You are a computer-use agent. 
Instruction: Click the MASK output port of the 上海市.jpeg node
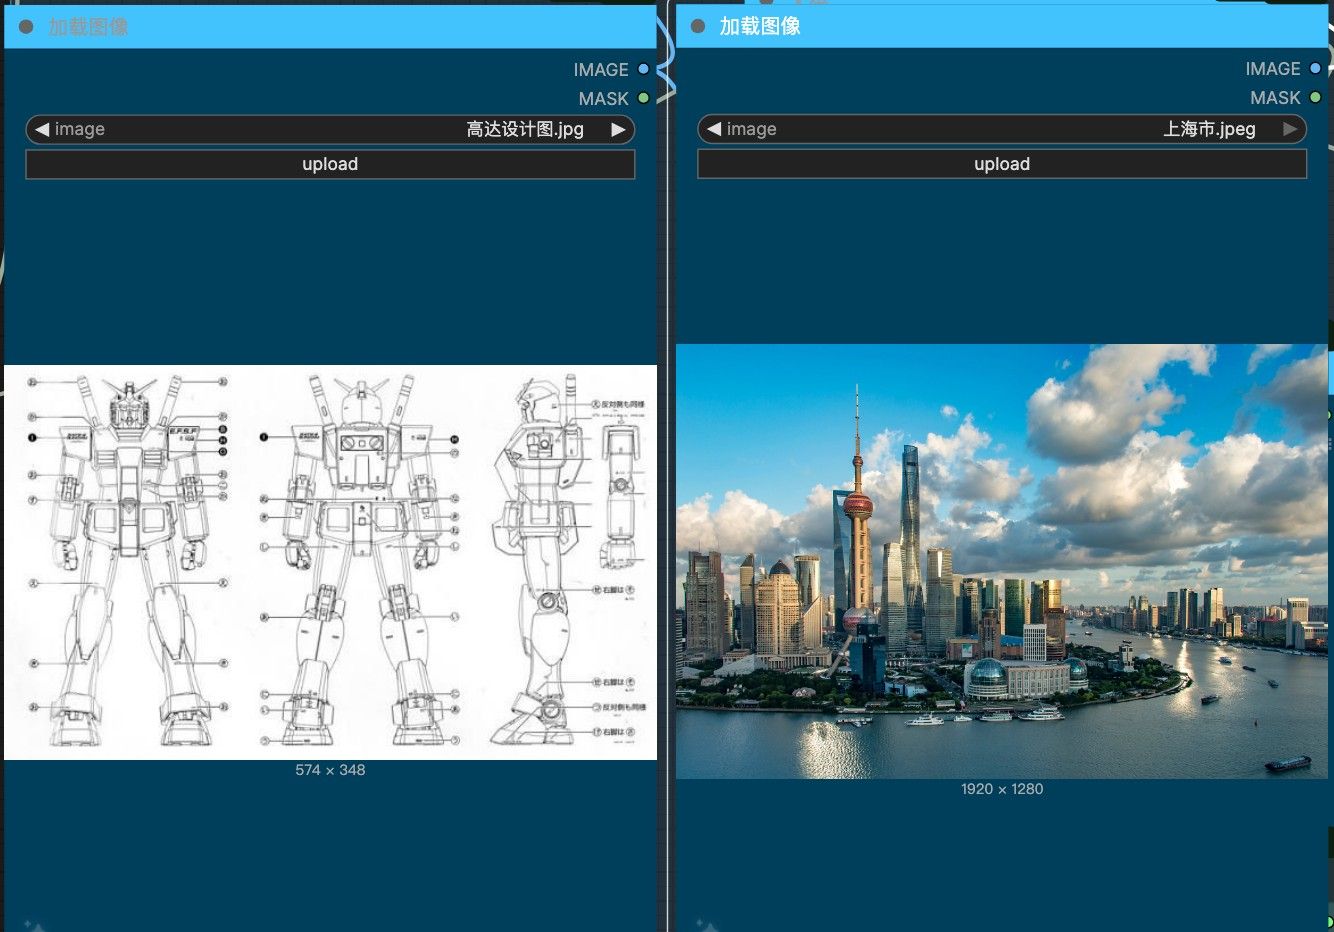(x=1315, y=97)
